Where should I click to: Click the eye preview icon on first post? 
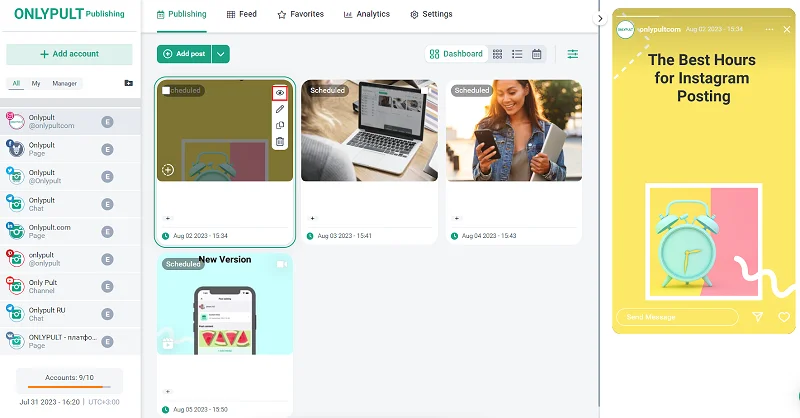[280, 92]
